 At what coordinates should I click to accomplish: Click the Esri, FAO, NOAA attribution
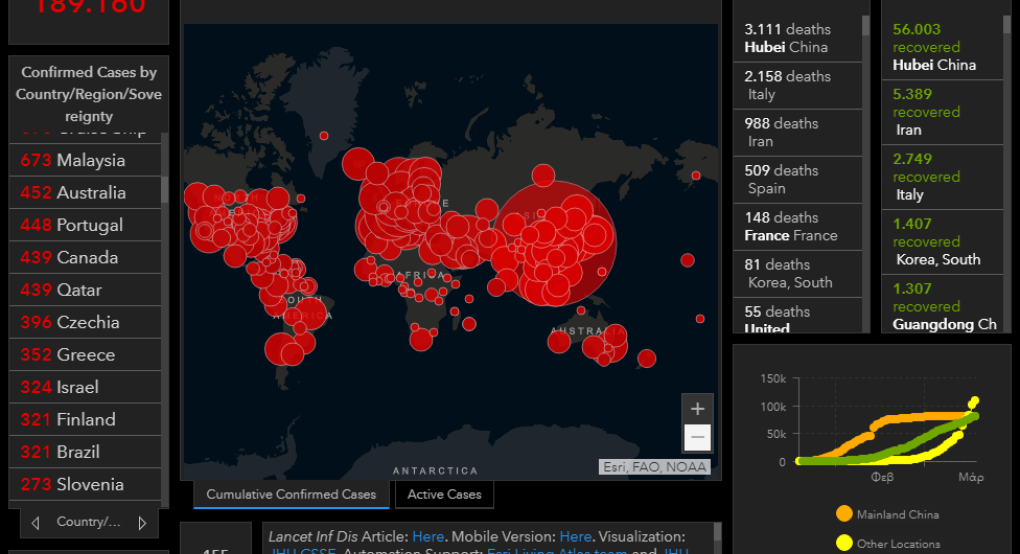(655, 467)
